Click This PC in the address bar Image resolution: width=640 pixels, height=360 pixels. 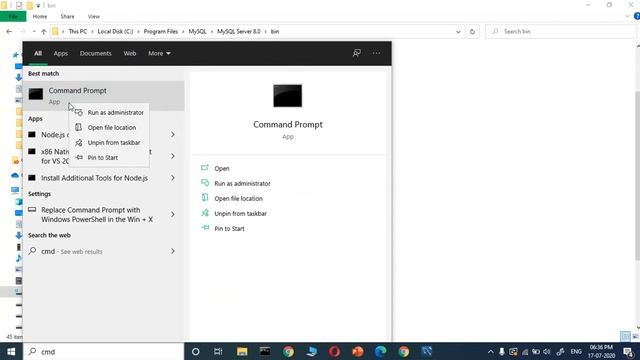coord(78,31)
